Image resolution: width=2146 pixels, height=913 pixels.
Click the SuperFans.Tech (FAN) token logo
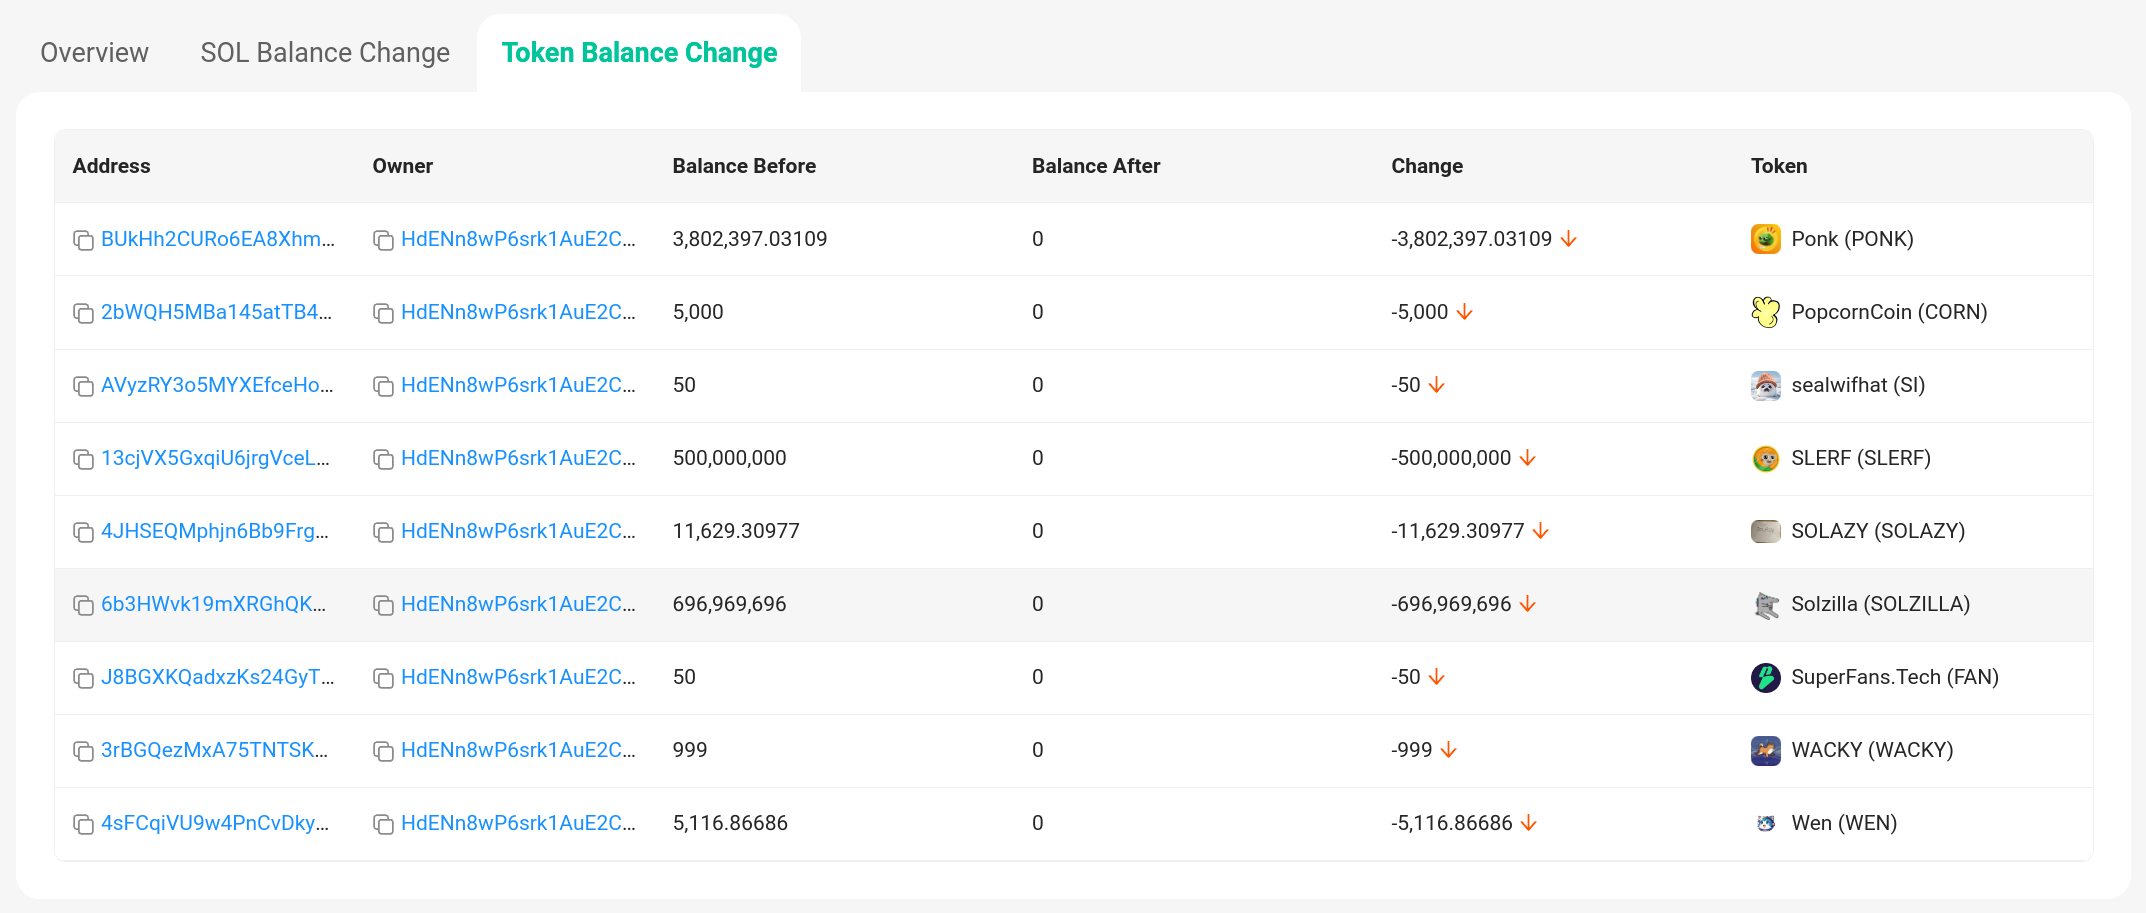[x=1765, y=677]
